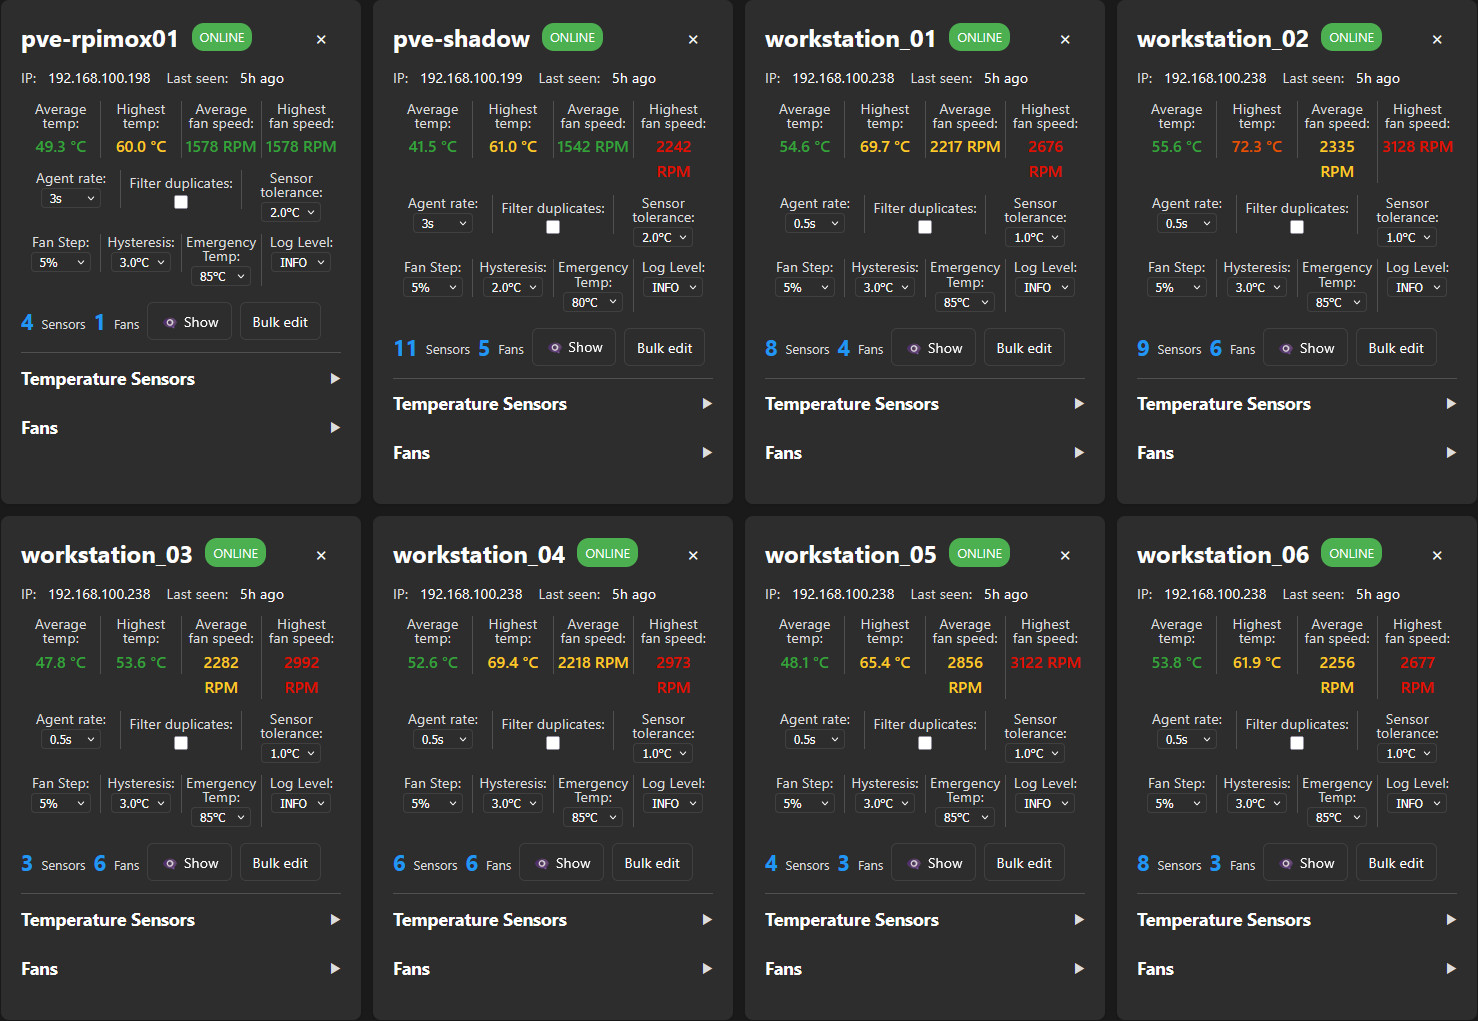Change Fan Step on workstation_01
1478x1021 pixels.
pyautogui.click(x=805, y=288)
